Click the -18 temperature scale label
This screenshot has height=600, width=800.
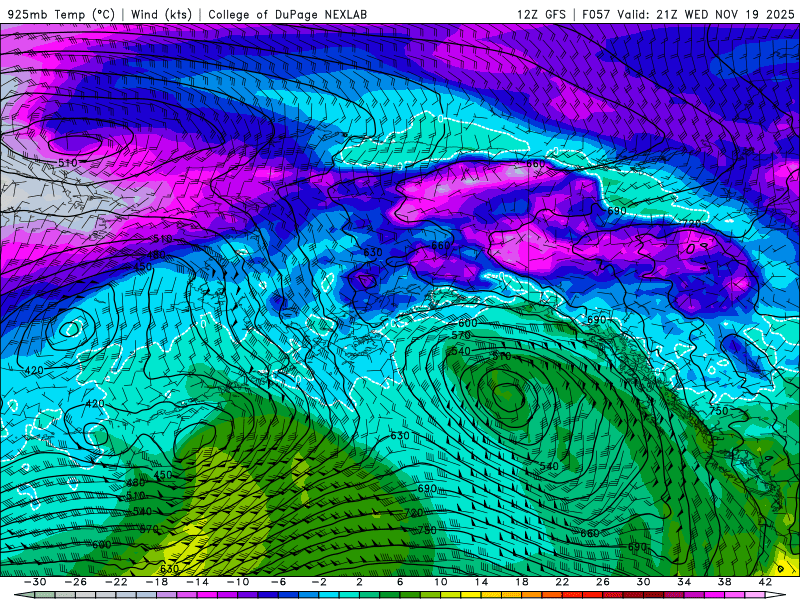(157, 582)
